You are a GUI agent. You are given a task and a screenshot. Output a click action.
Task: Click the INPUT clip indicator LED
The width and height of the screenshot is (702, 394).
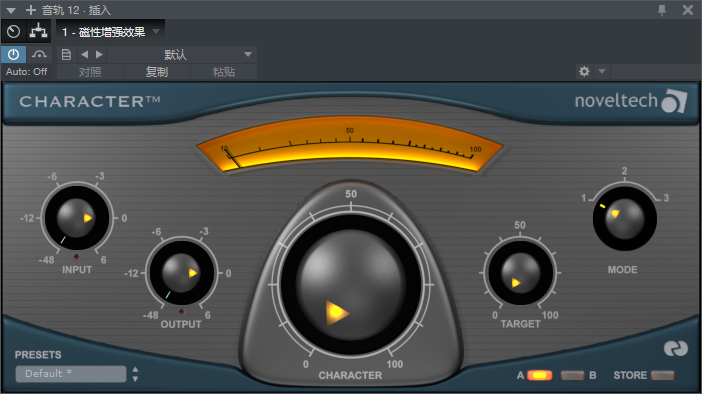[77, 257]
